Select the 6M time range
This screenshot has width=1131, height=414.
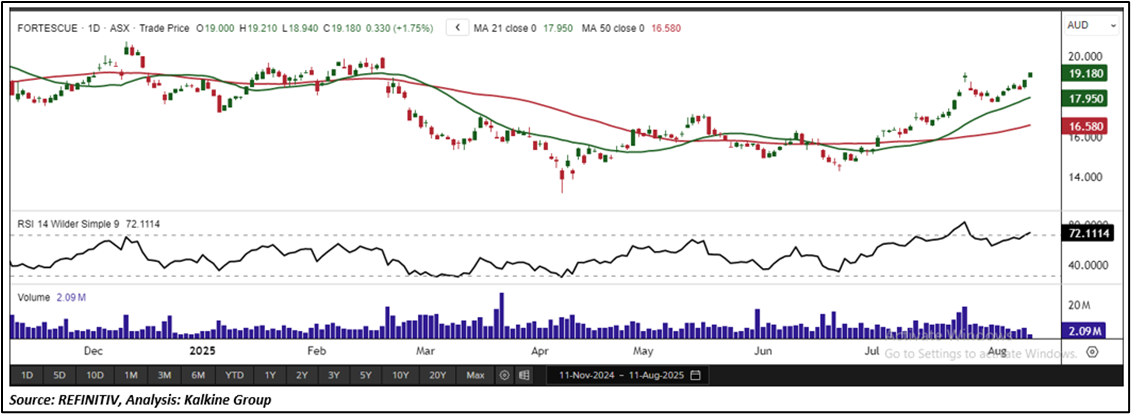click(198, 375)
